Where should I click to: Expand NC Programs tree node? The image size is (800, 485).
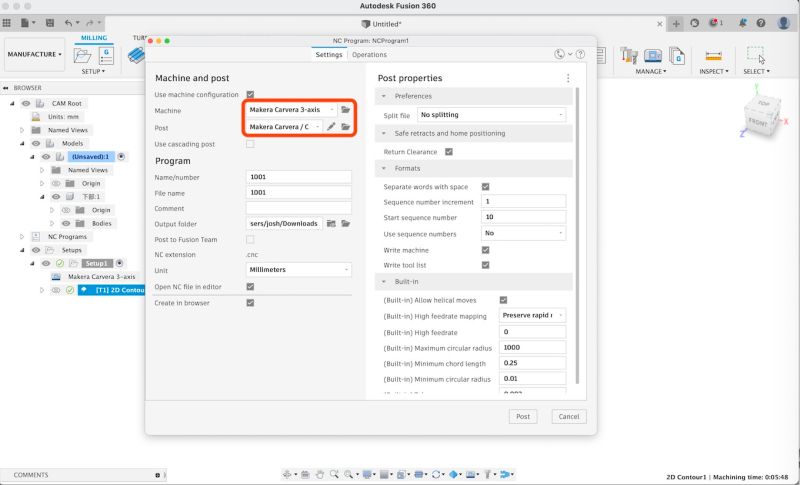point(22,237)
